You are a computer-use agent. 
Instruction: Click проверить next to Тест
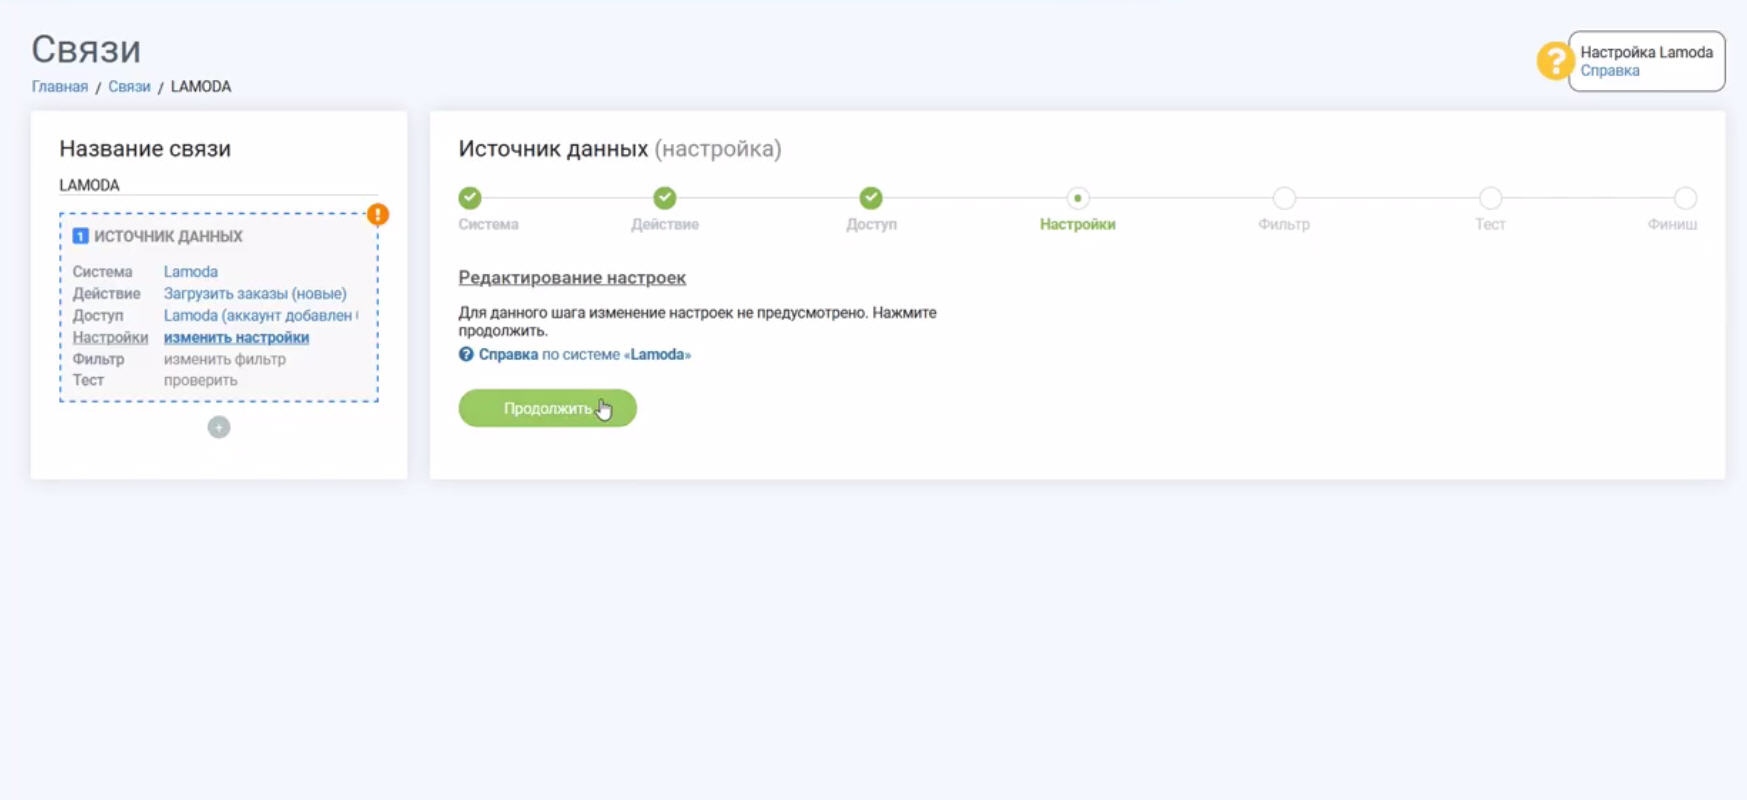pyautogui.click(x=201, y=380)
